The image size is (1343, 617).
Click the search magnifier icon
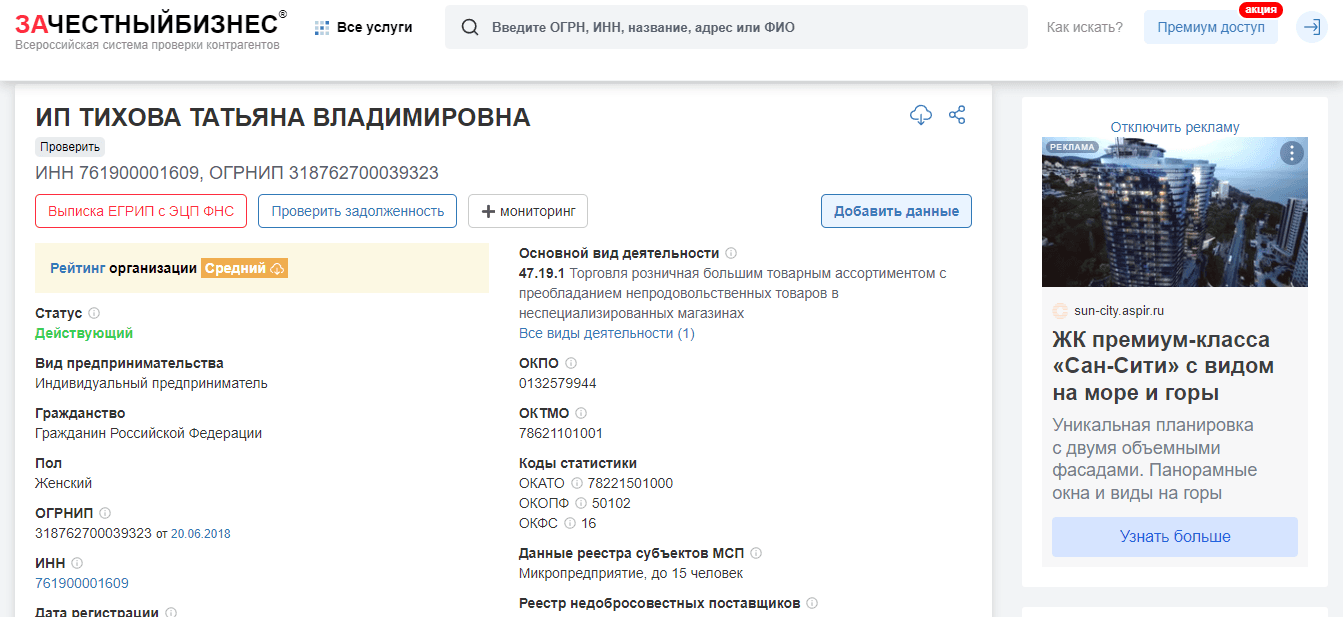tap(470, 27)
